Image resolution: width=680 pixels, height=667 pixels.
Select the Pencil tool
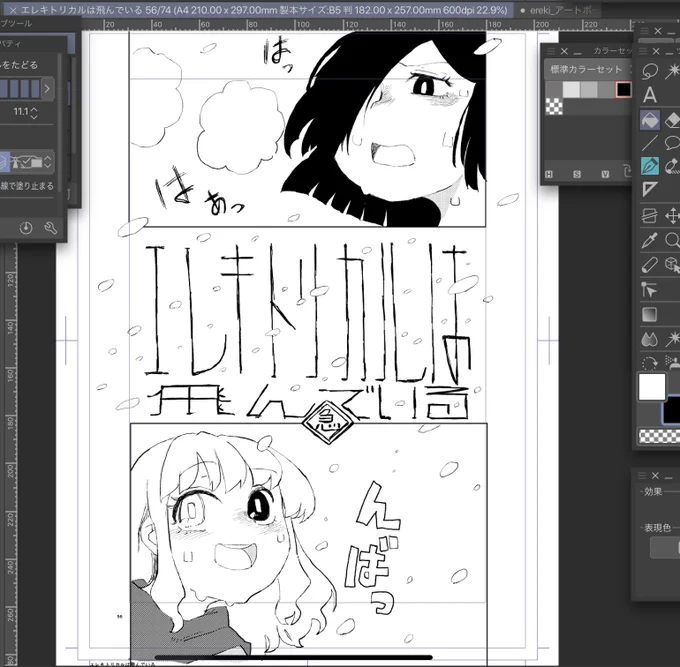649,265
